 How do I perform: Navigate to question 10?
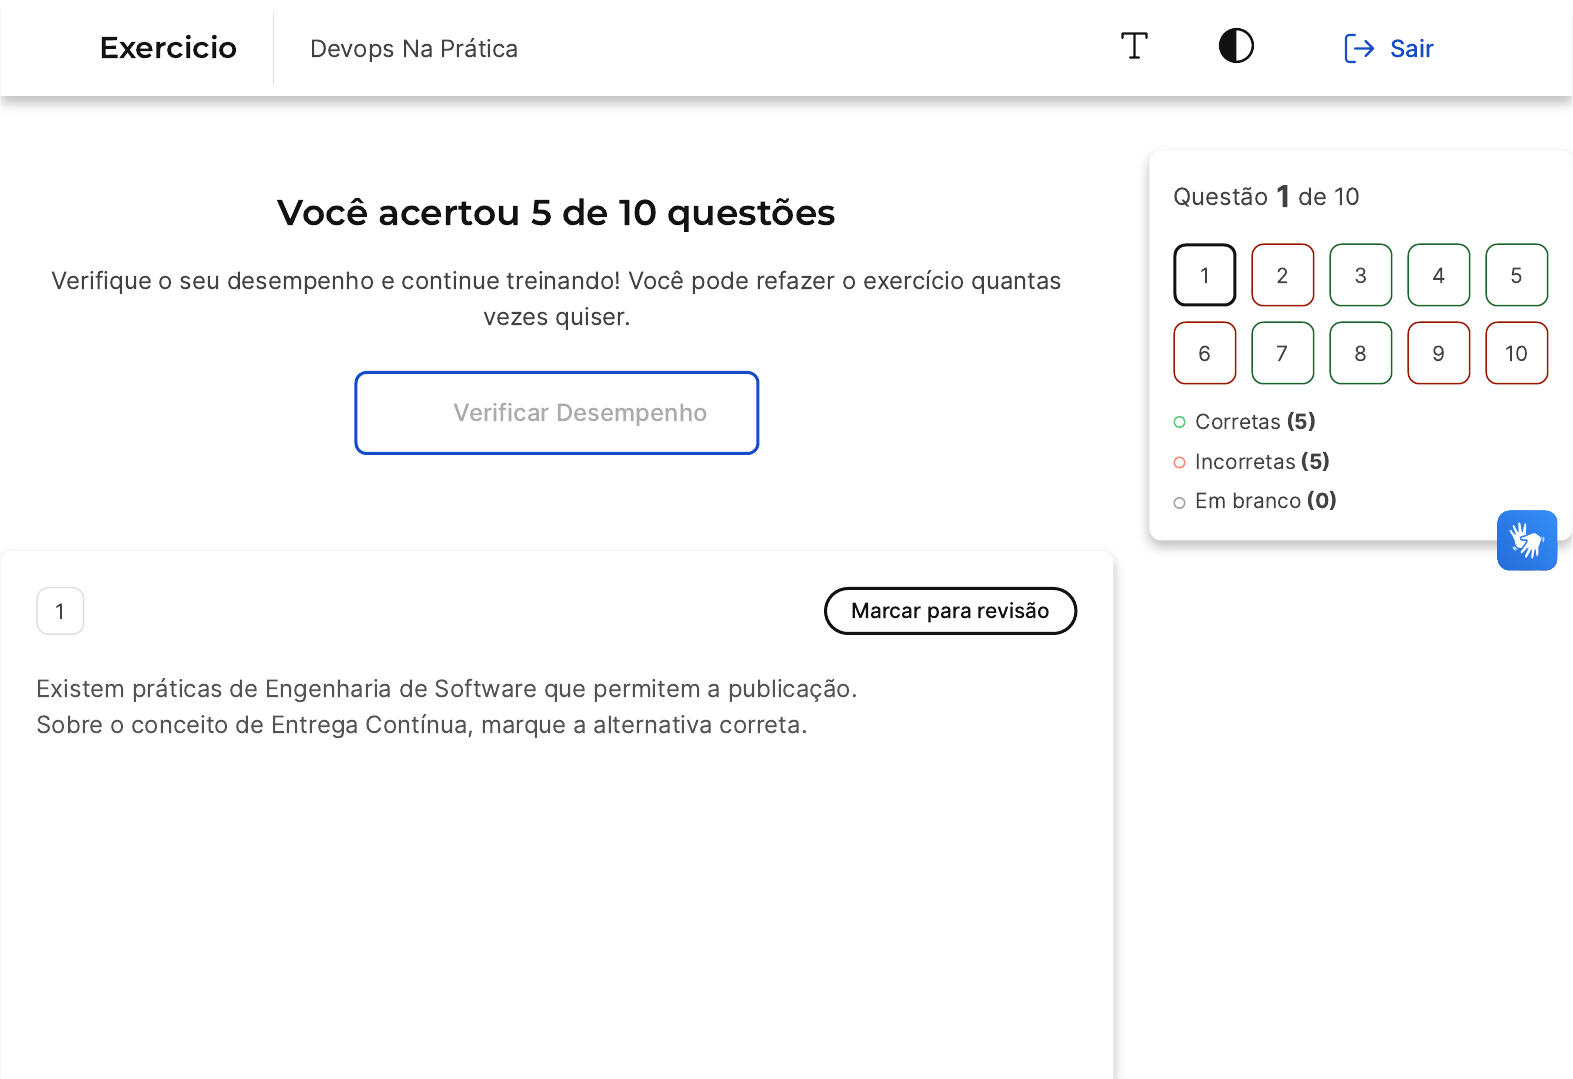1516,353
